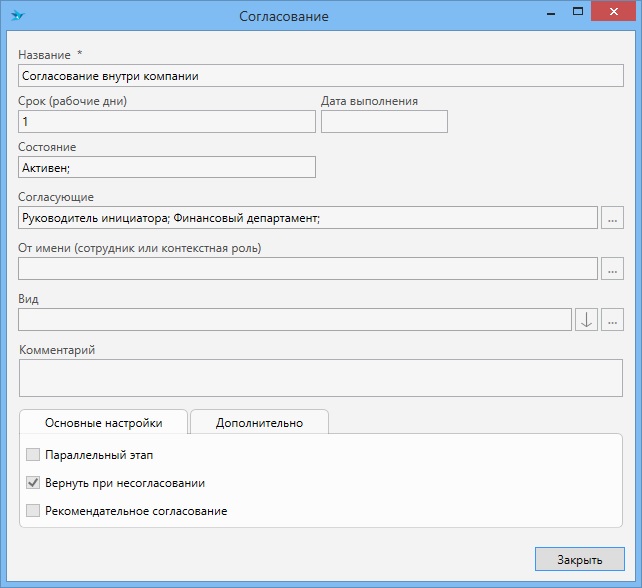This screenshot has height=588, width=642.
Task: Switch to the Дополнительно tab
Action: (259, 423)
